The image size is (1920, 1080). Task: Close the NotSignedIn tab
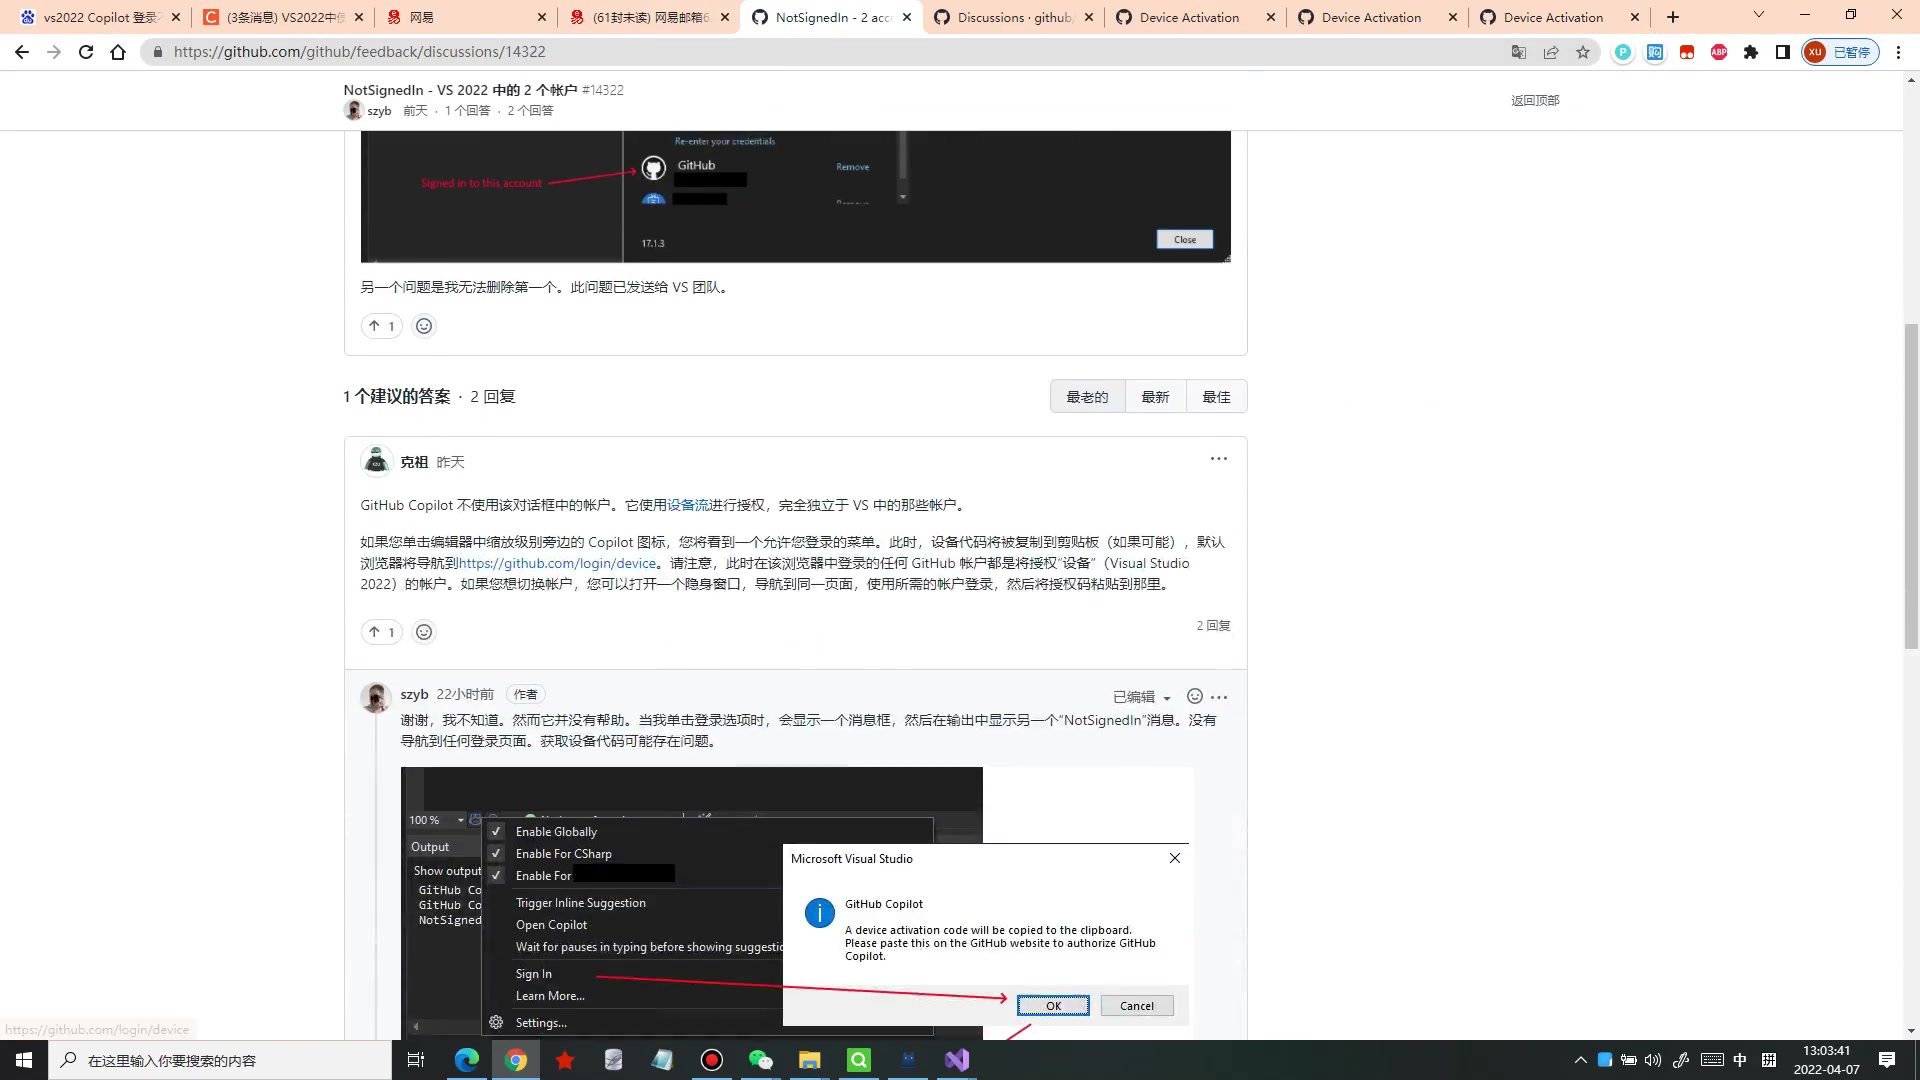point(907,17)
